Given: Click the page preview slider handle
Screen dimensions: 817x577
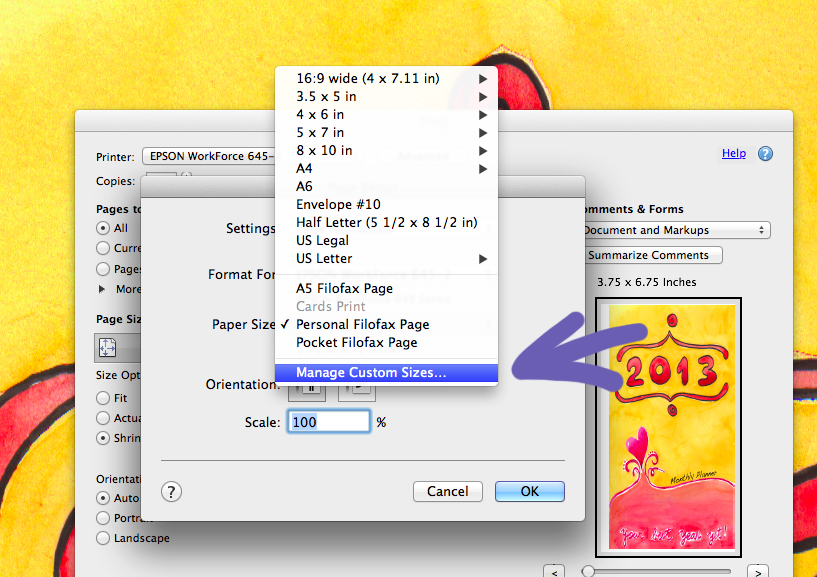Looking at the screenshot, I should click(589, 571).
